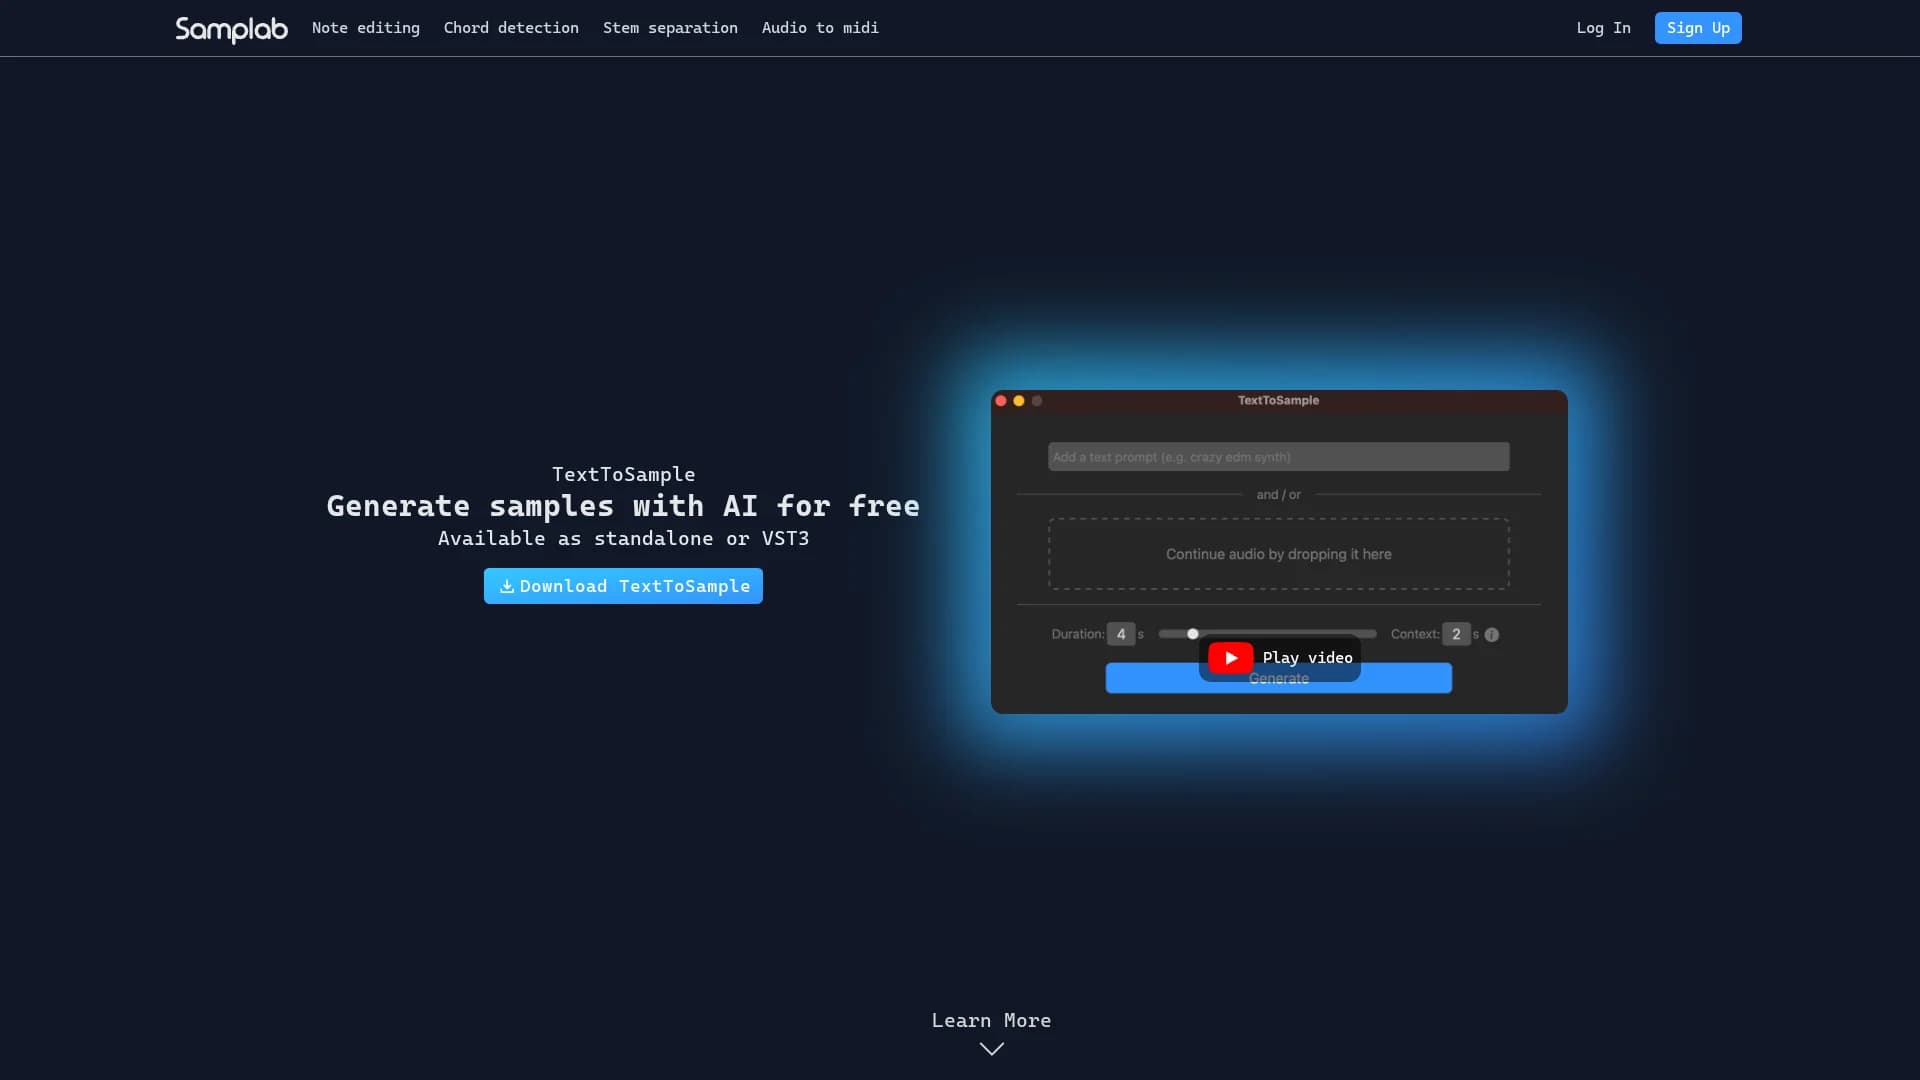Click the down chevron below Learn More
Image resolution: width=1920 pixels, height=1080 pixels.
[x=991, y=1049]
